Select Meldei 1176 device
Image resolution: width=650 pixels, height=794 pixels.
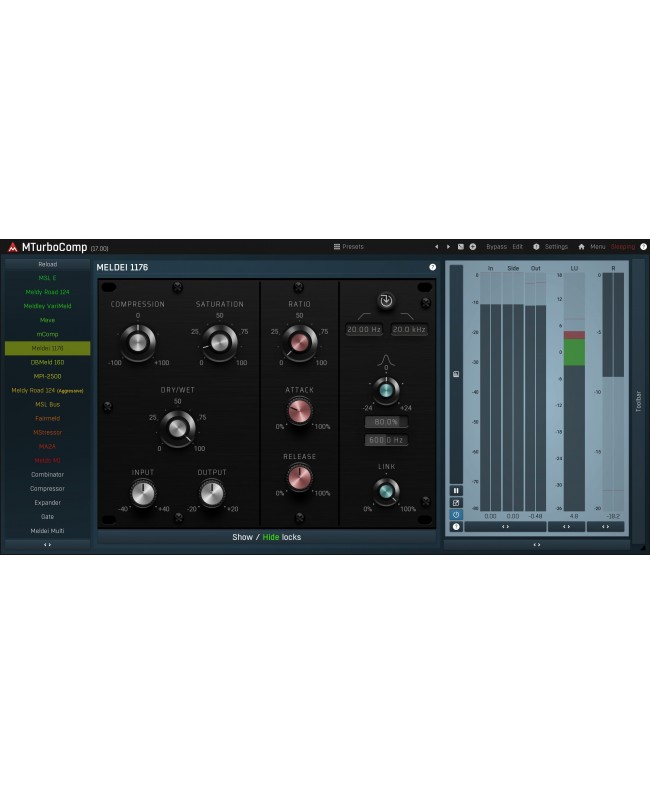[x=48, y=348]
